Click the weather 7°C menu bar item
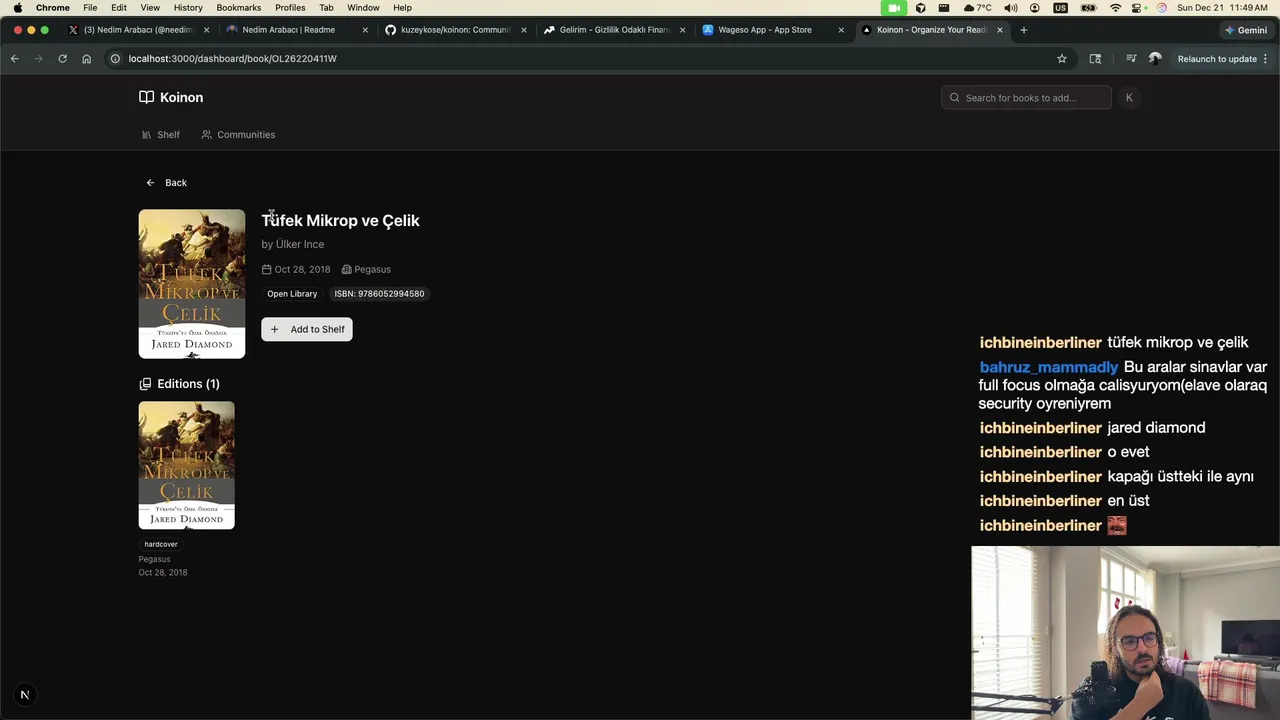Viewport: 1280px width, 720px height. [x=977, y=7]
